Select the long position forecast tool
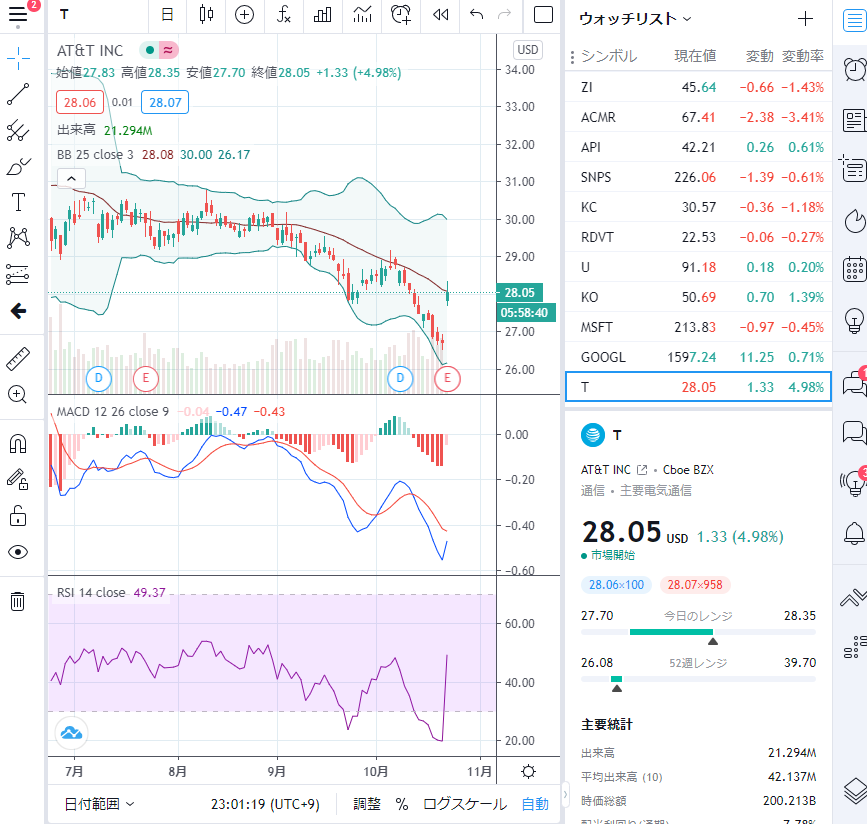 coord(18,274)
